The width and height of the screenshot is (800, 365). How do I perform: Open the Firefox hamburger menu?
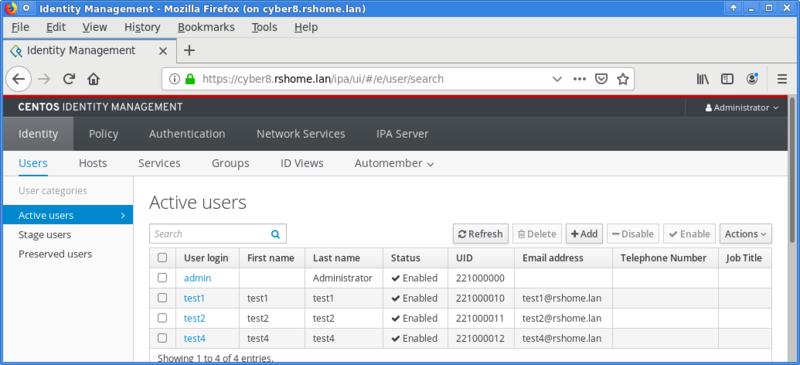point(782,79)
